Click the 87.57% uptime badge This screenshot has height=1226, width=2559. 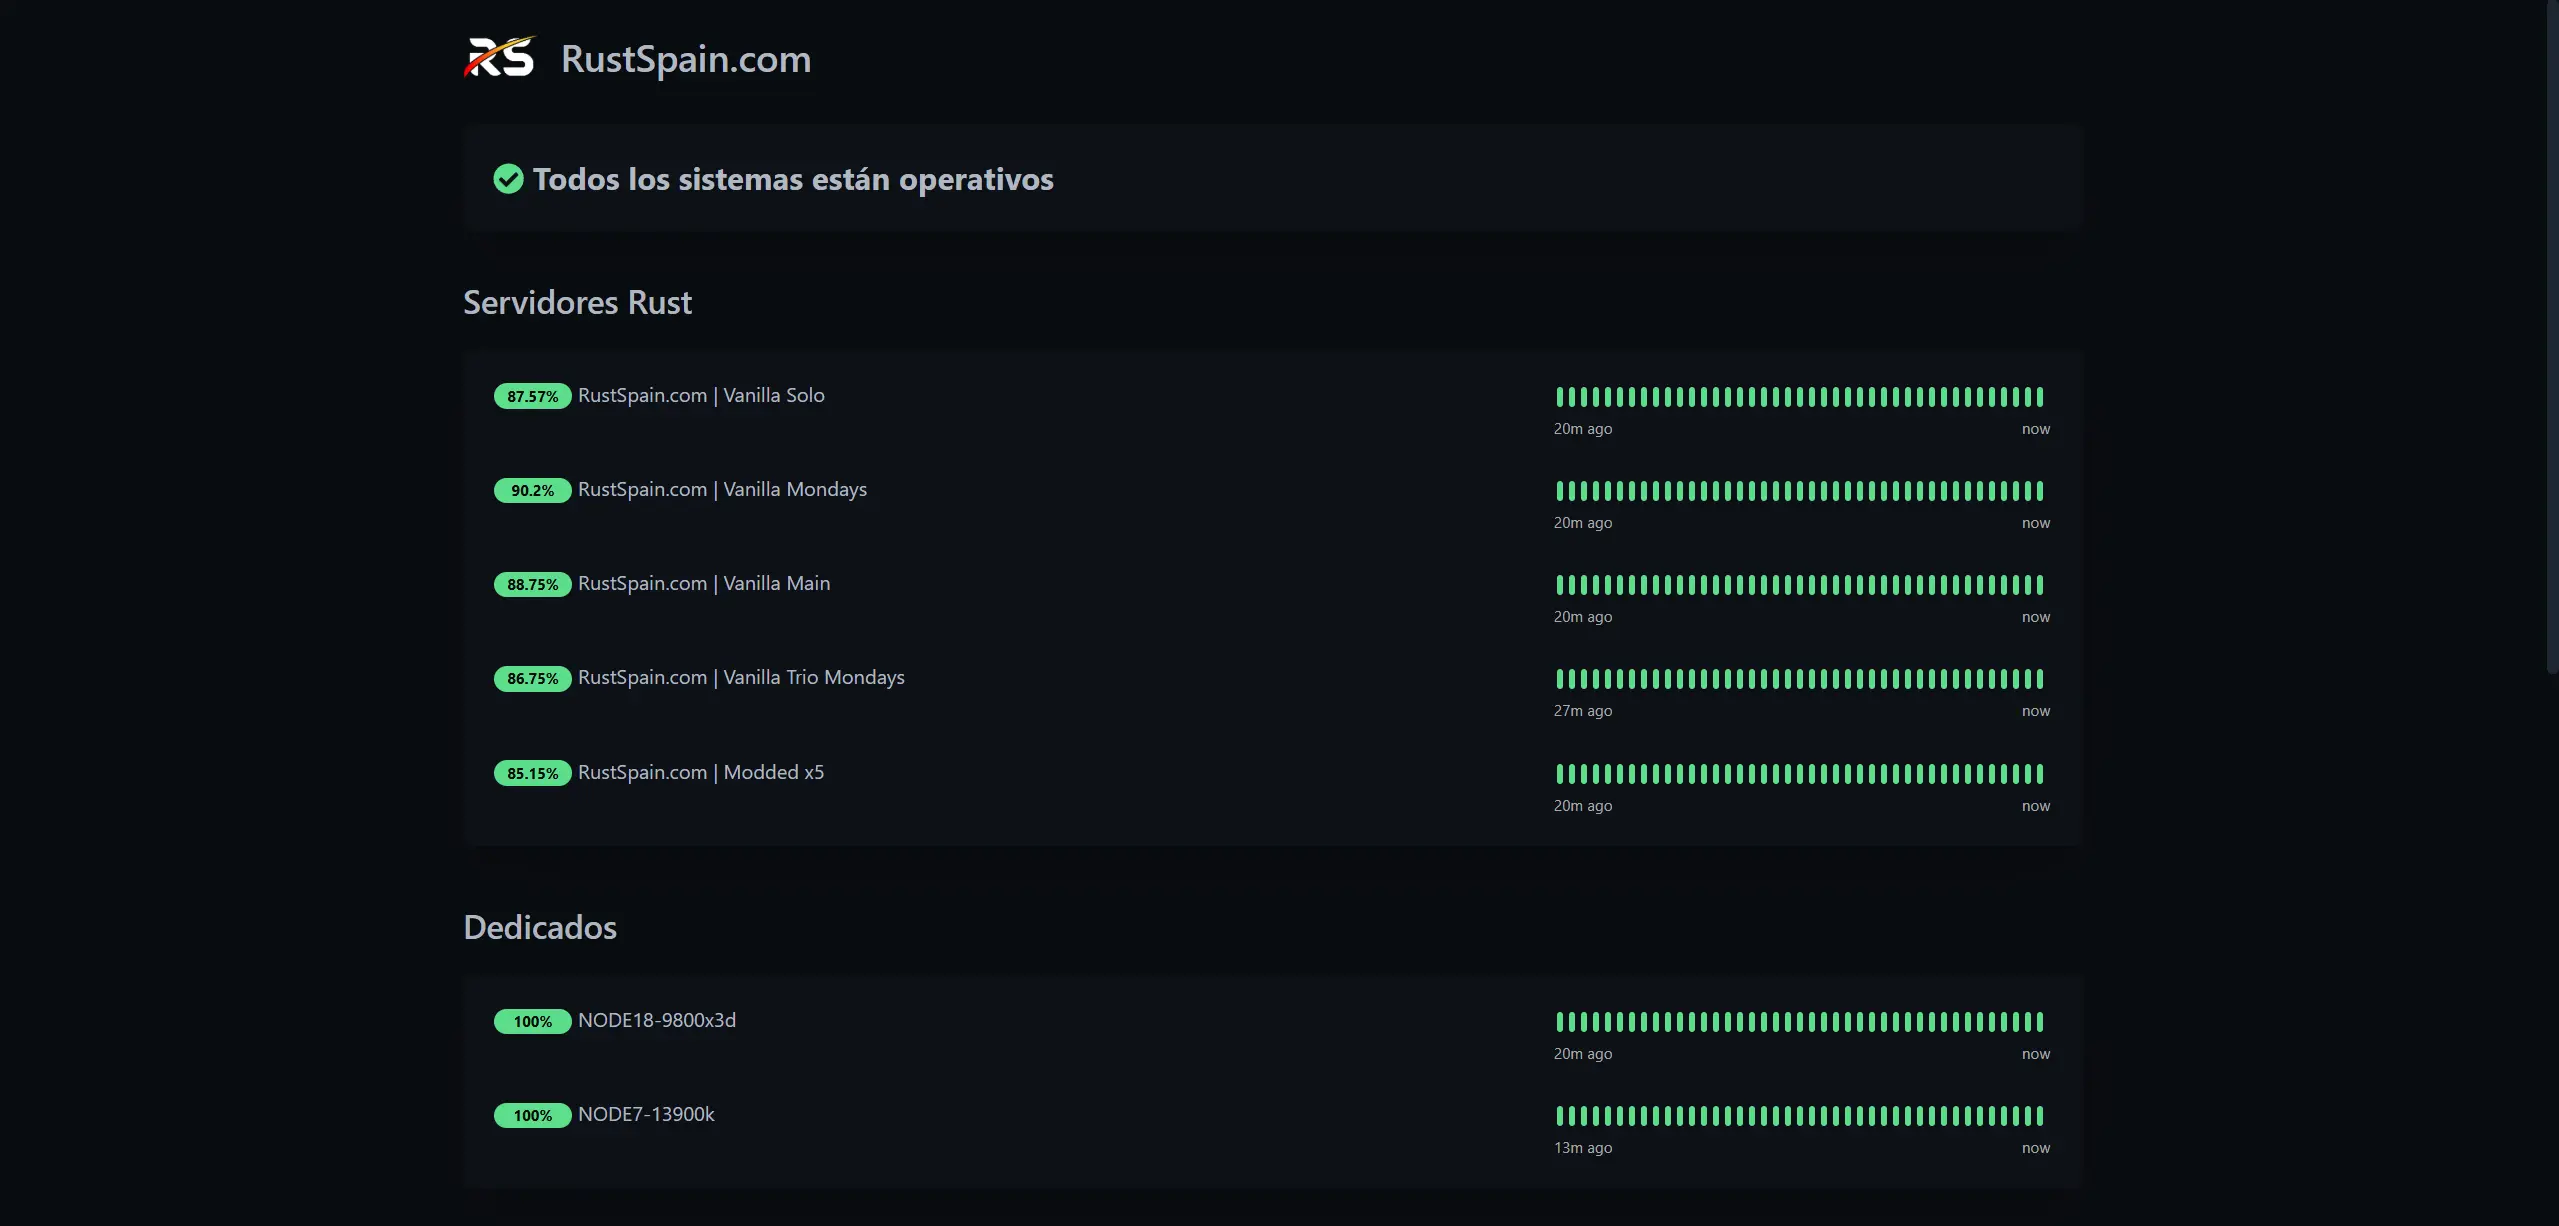[532, 396]
